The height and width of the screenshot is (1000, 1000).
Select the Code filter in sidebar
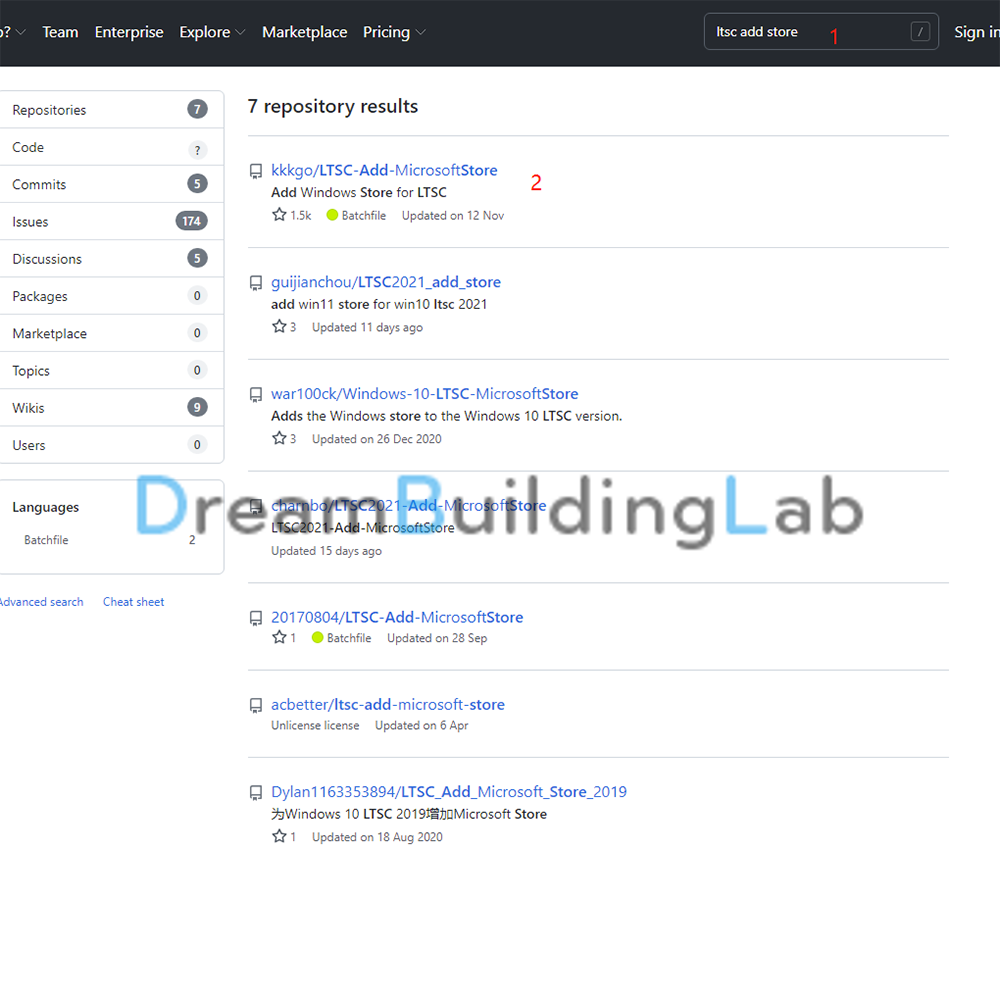[112, 147]
